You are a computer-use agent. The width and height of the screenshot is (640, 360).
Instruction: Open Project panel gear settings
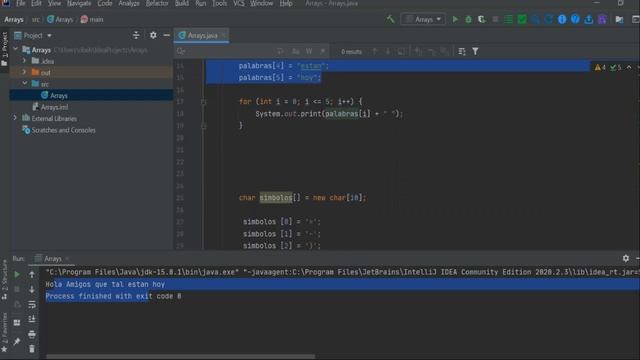[x=153, y=36]
